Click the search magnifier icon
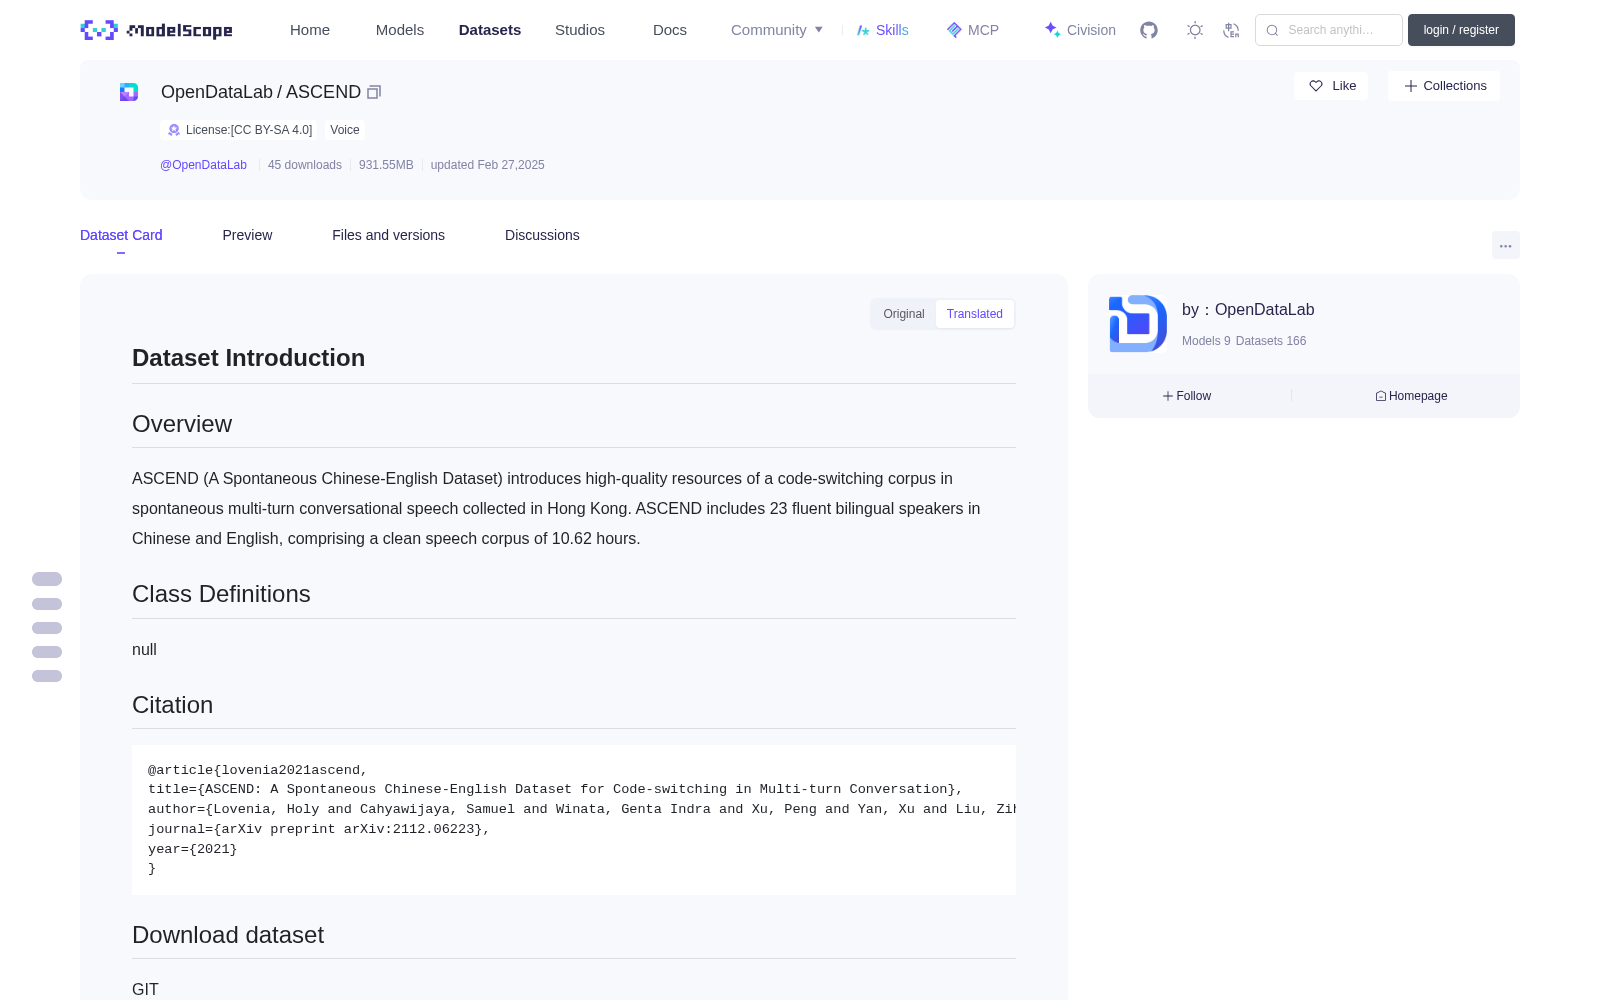The image size is (1600, 1000). coord(1273,30)
